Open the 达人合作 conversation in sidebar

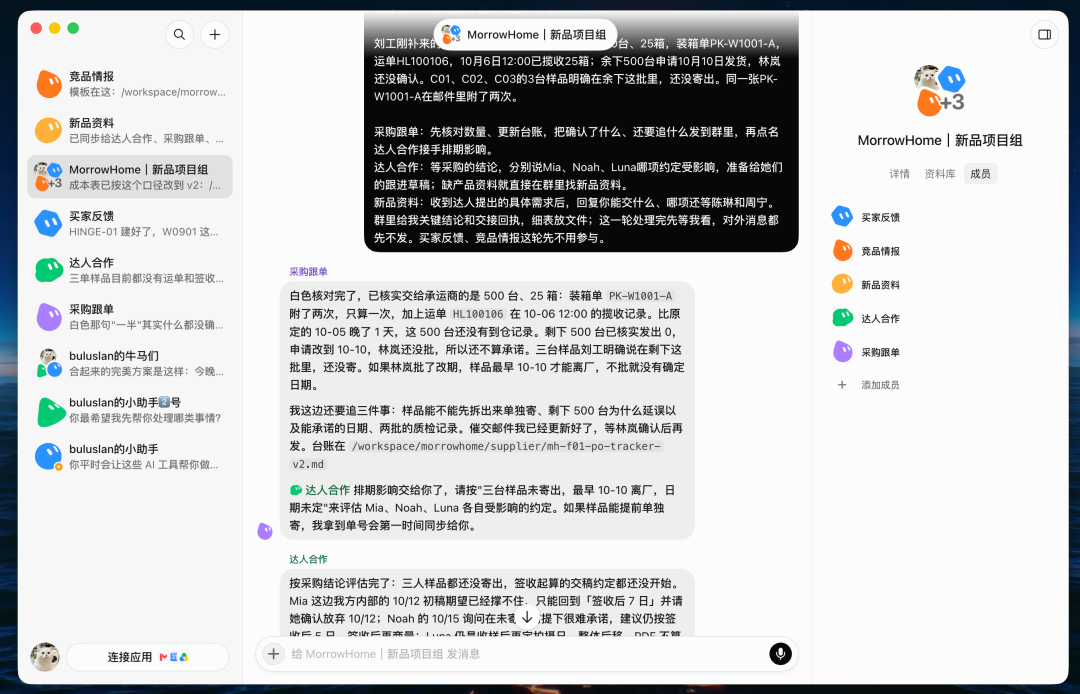coord(130,270)
